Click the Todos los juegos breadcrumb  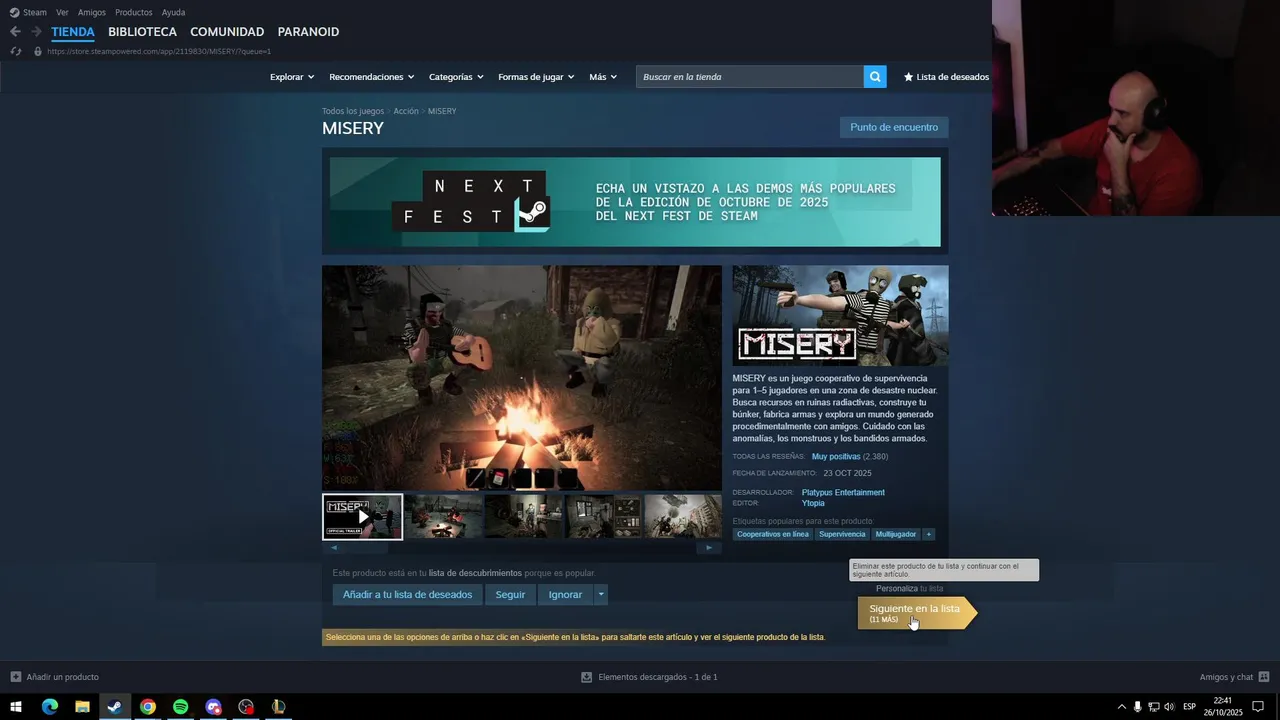(353, 111)
